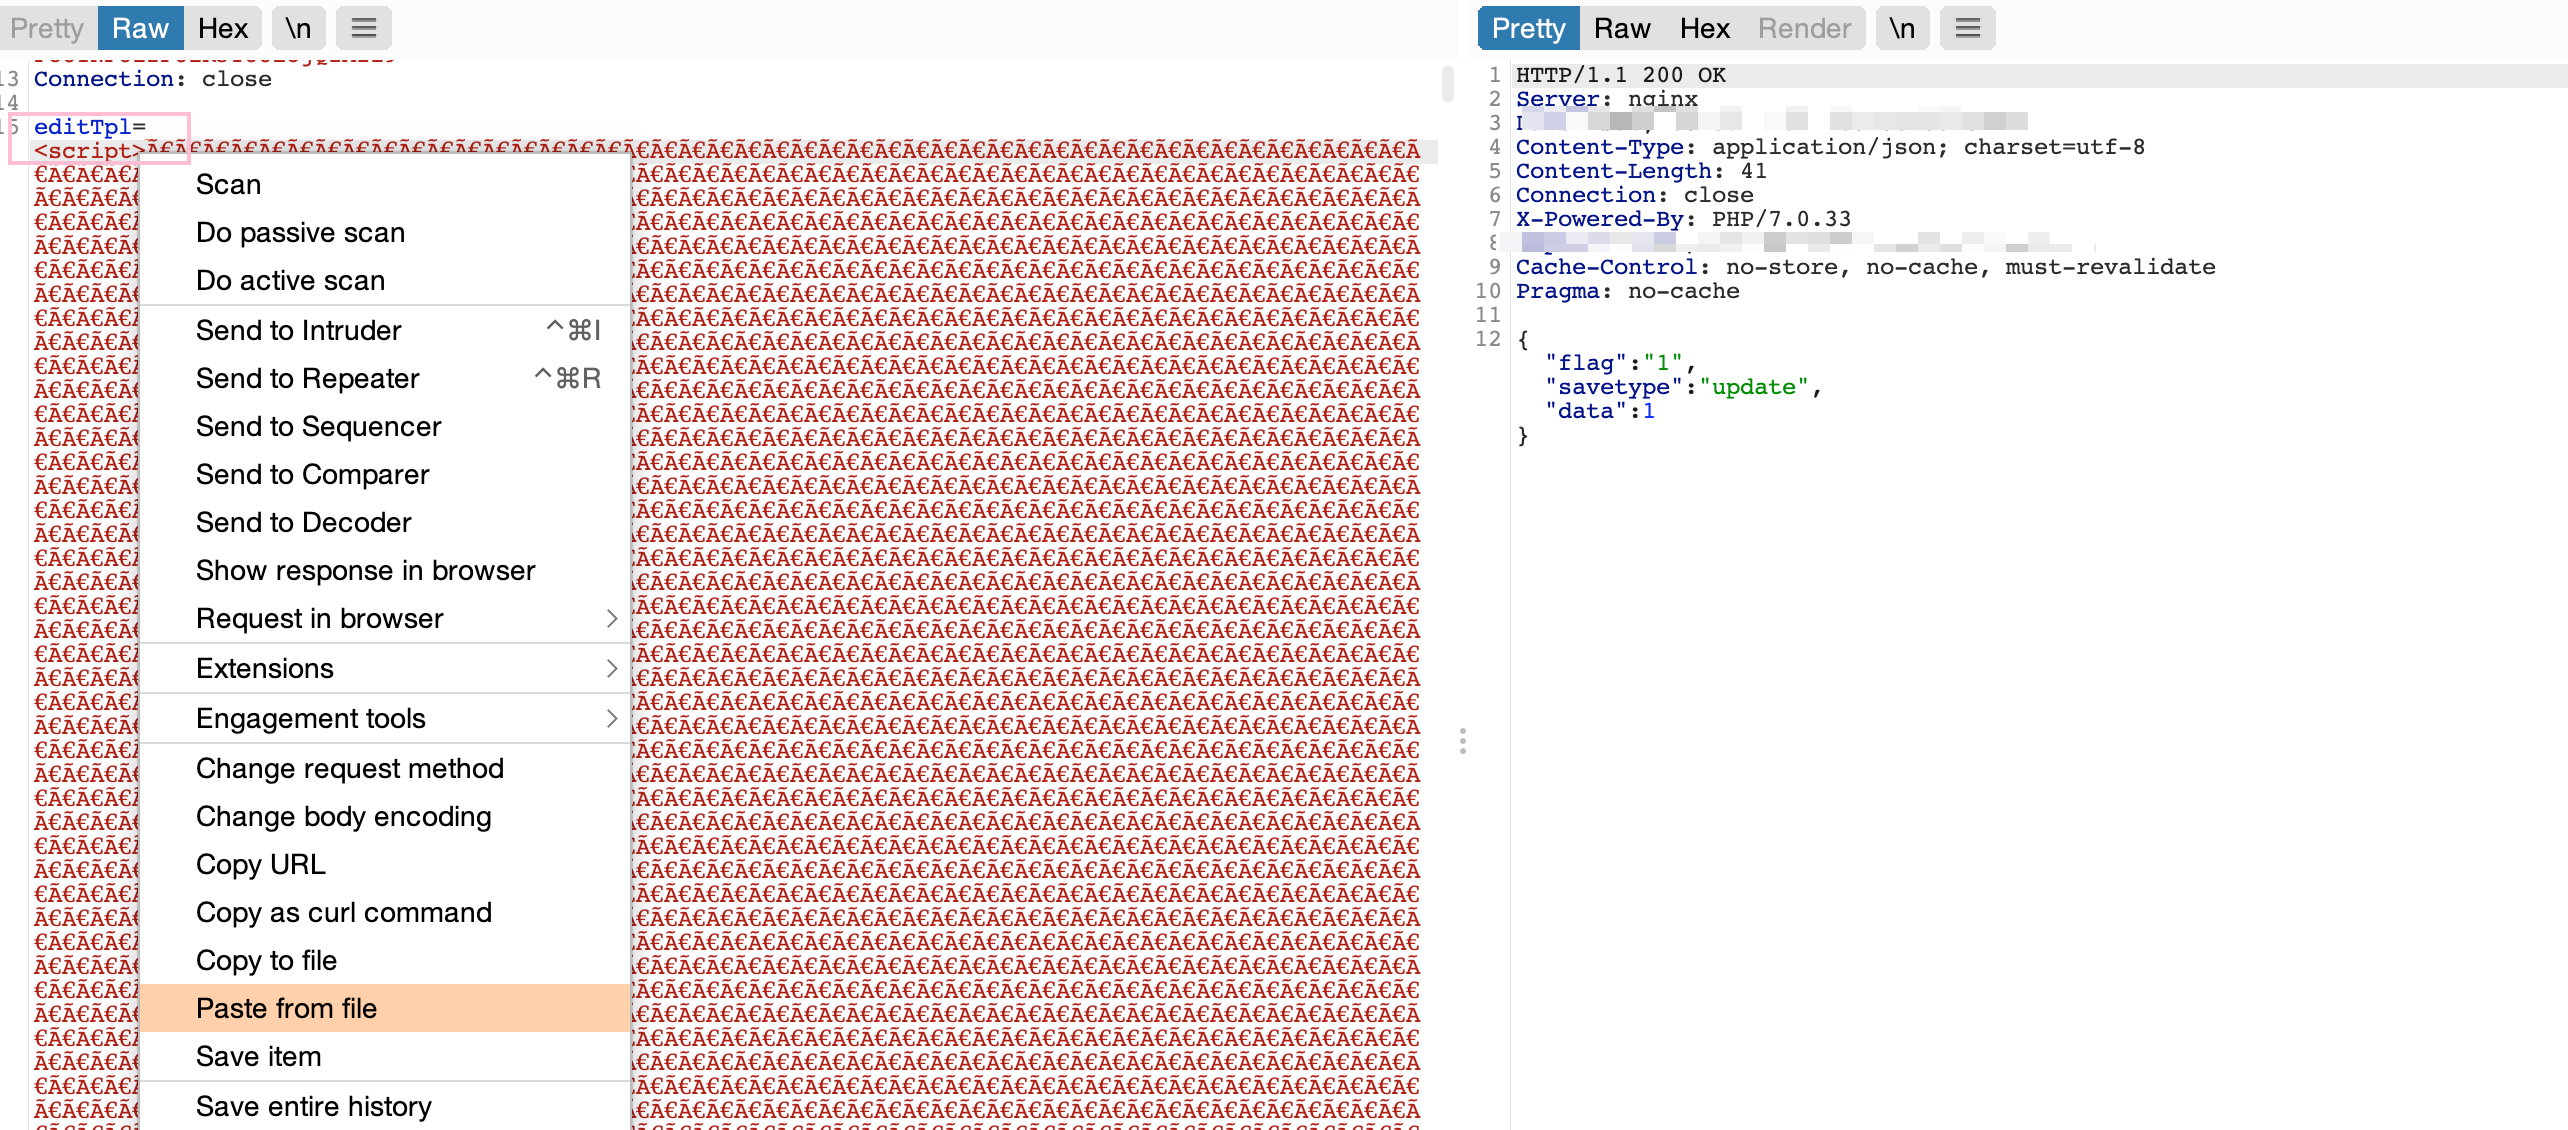Choose Show response in browser
Image resolution: width=2568 pixels, height=1130 pixels.
(x=385, y=570)
